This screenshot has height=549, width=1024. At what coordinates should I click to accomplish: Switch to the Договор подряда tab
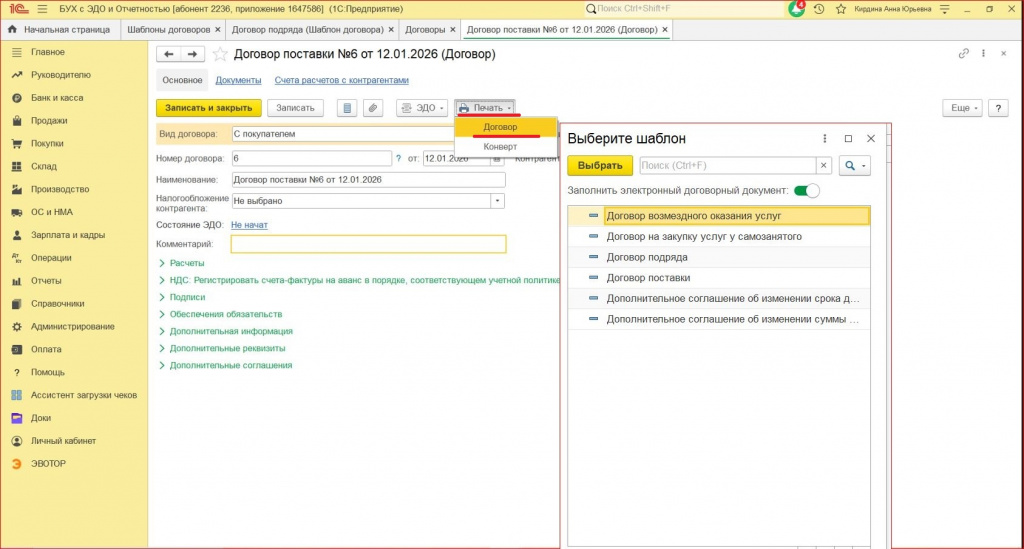coord(308,29)
